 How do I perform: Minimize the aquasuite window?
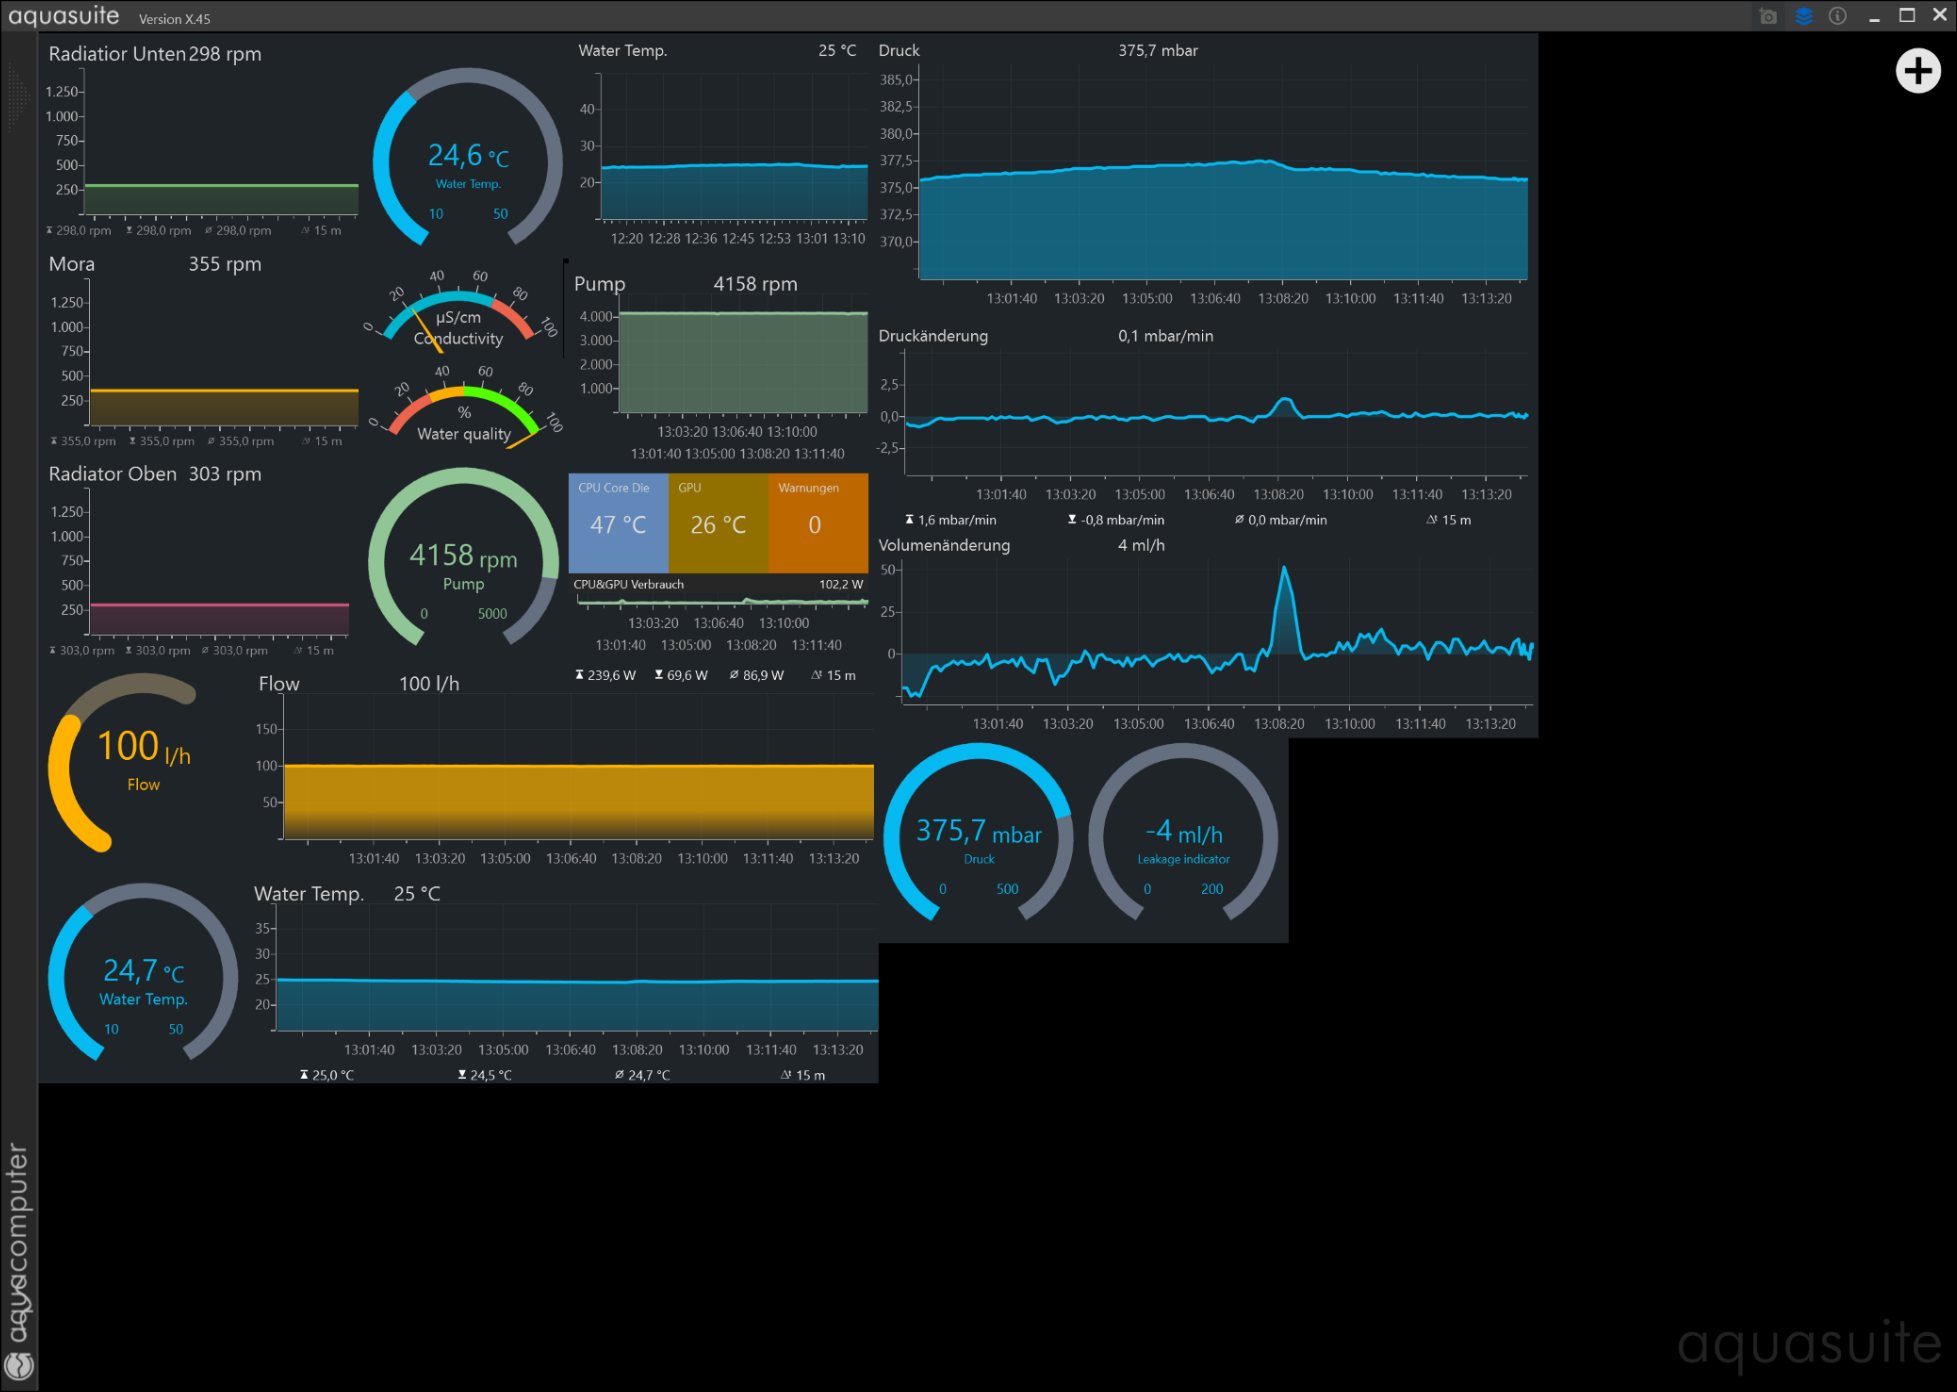(x=1874, y=16)
